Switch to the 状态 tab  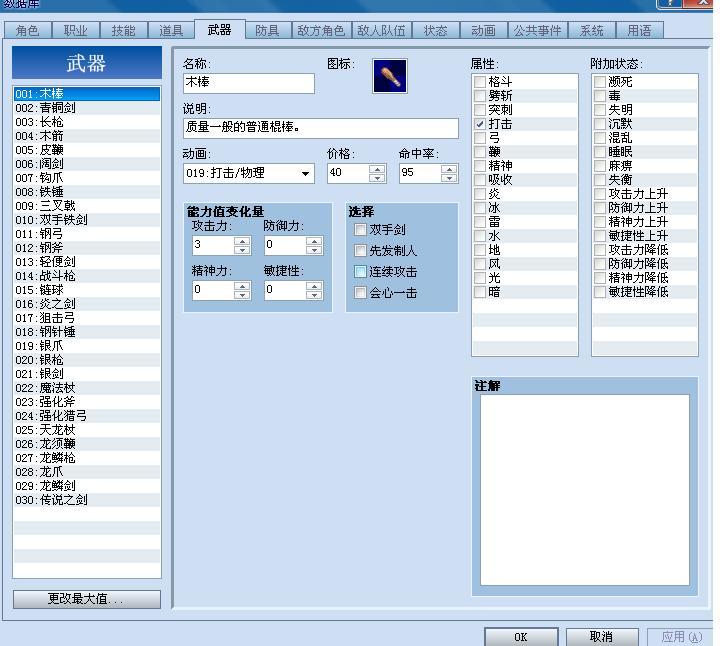click(x=435, y=31)
